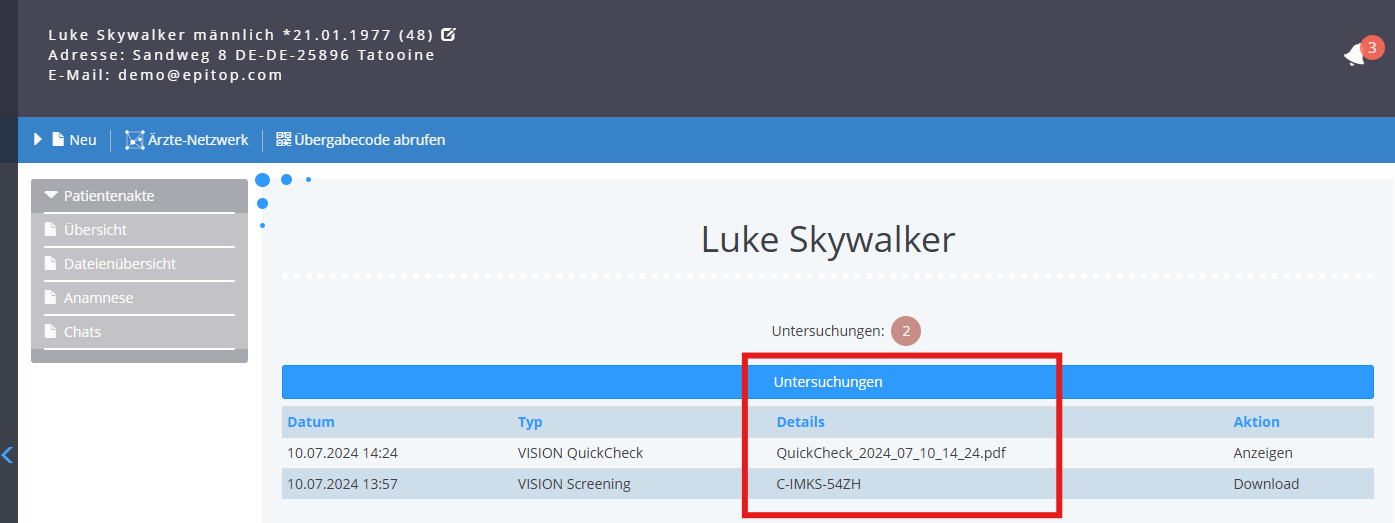
Task: Expand the left sidebar with the chevron
Action: click(x=8, y=455)
